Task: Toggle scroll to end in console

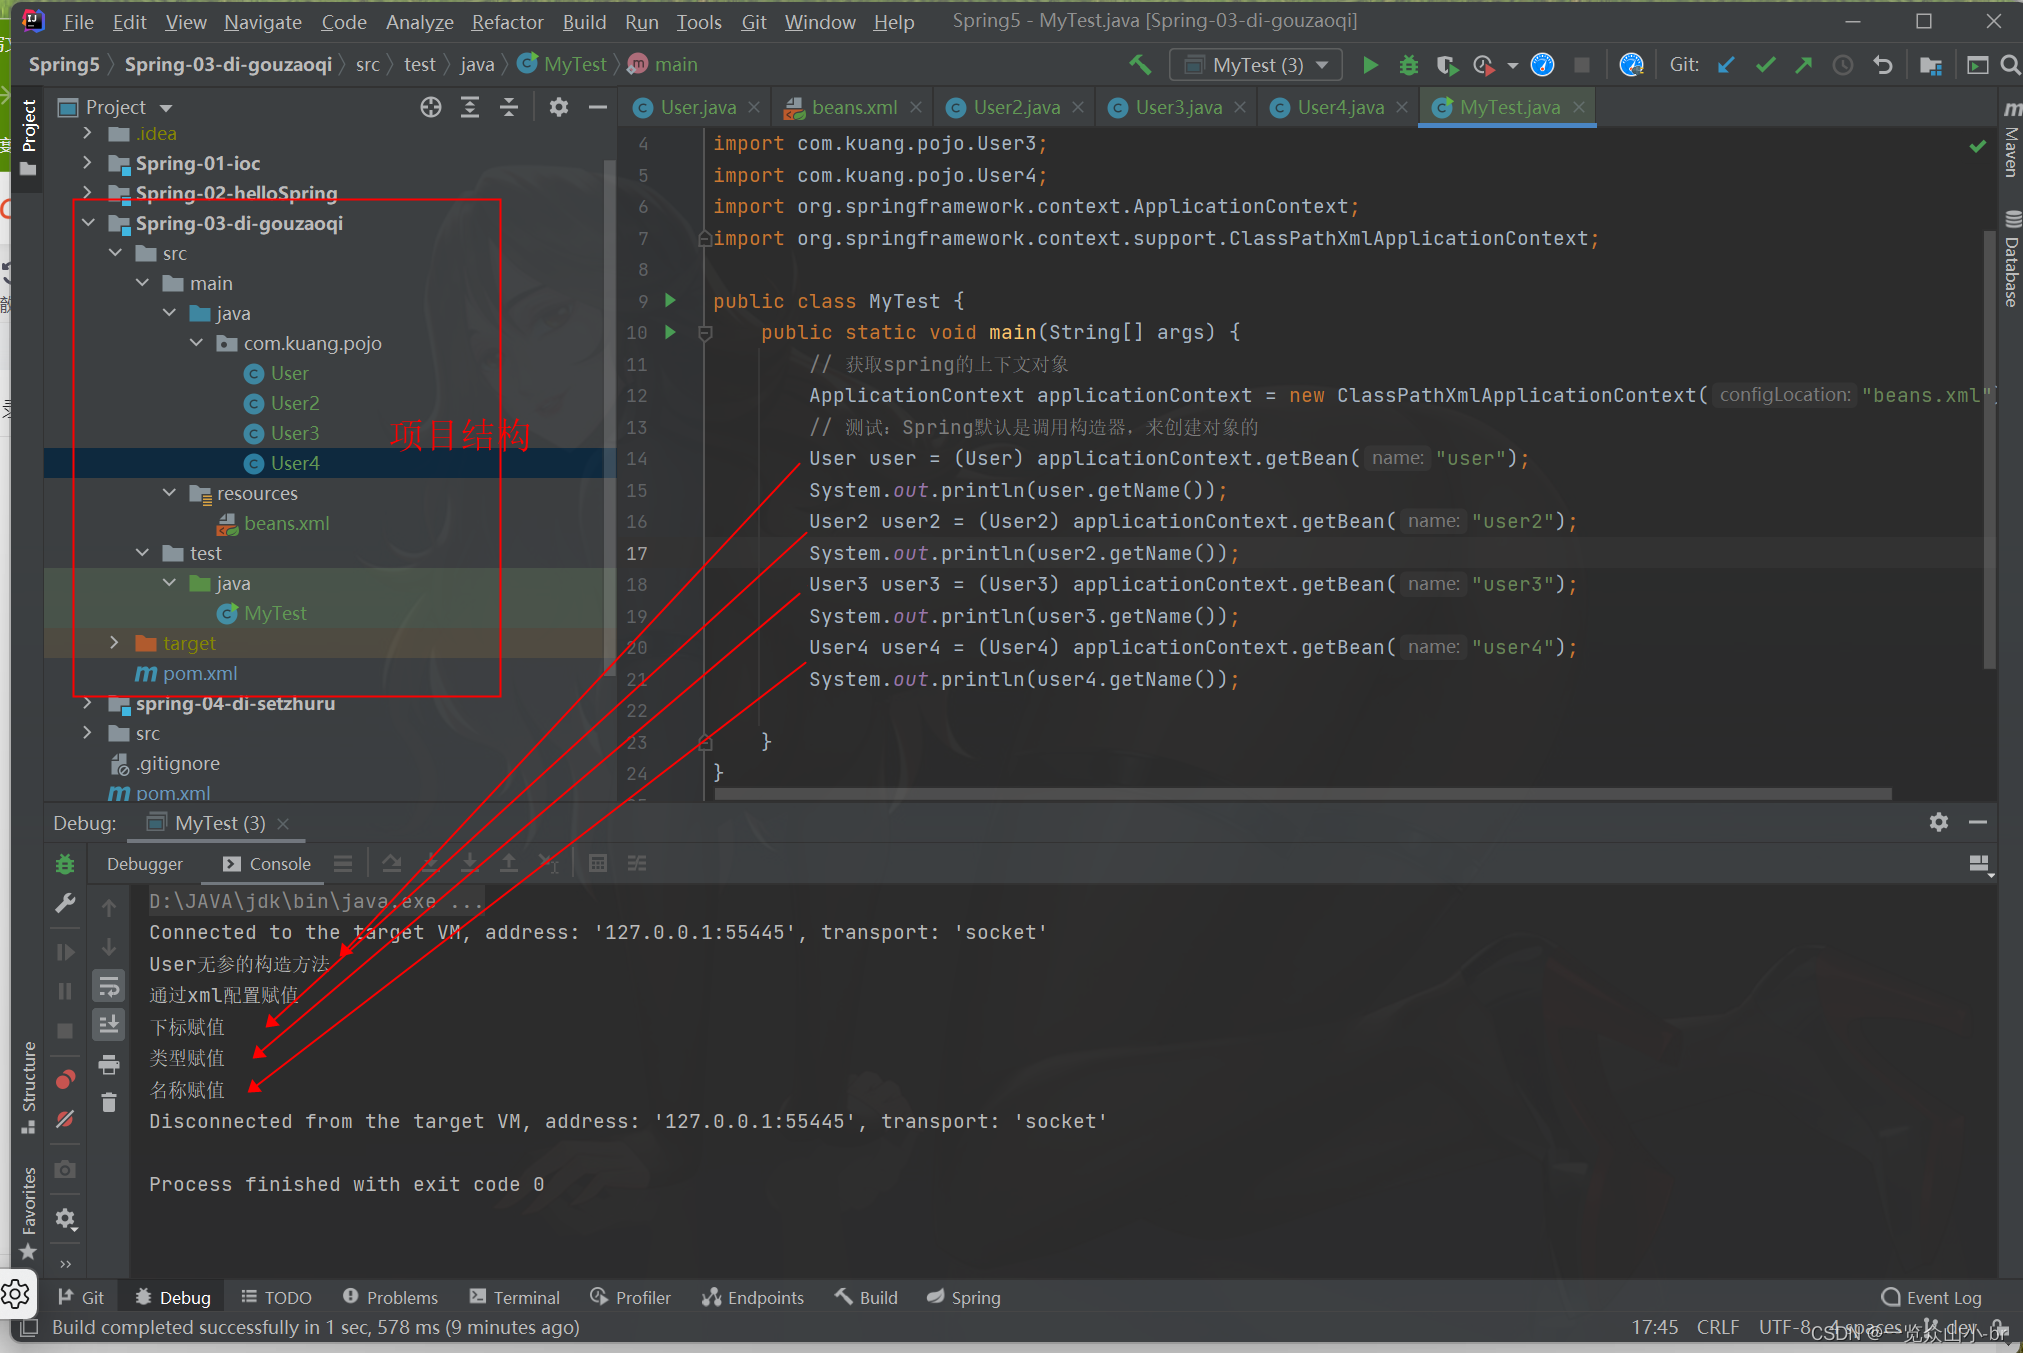Action: pos(109,1024)
